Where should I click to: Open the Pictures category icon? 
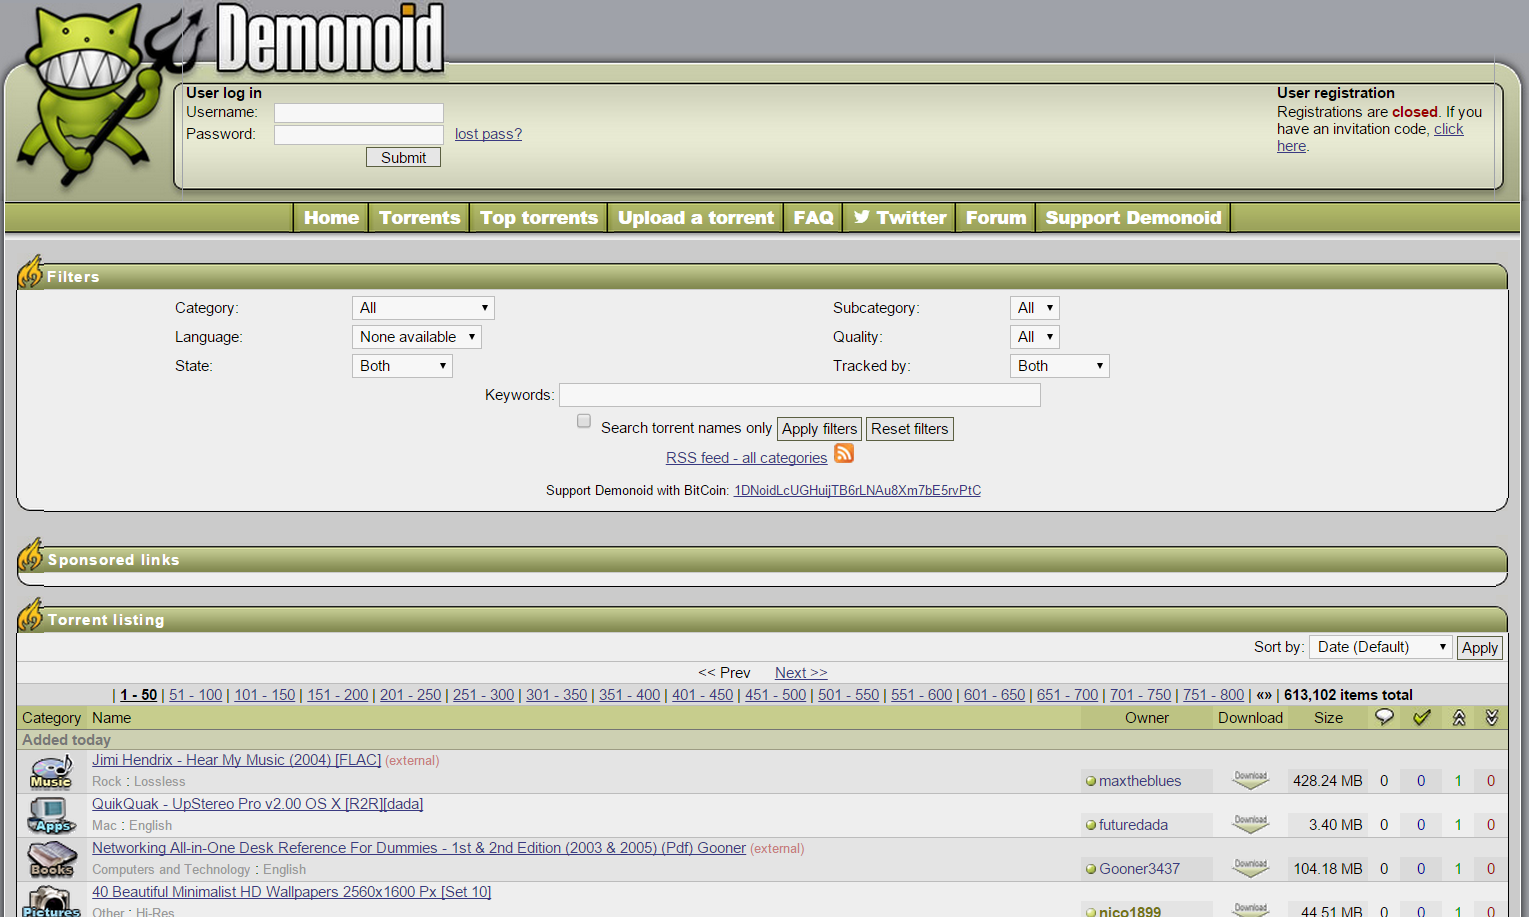pos(51,901)
